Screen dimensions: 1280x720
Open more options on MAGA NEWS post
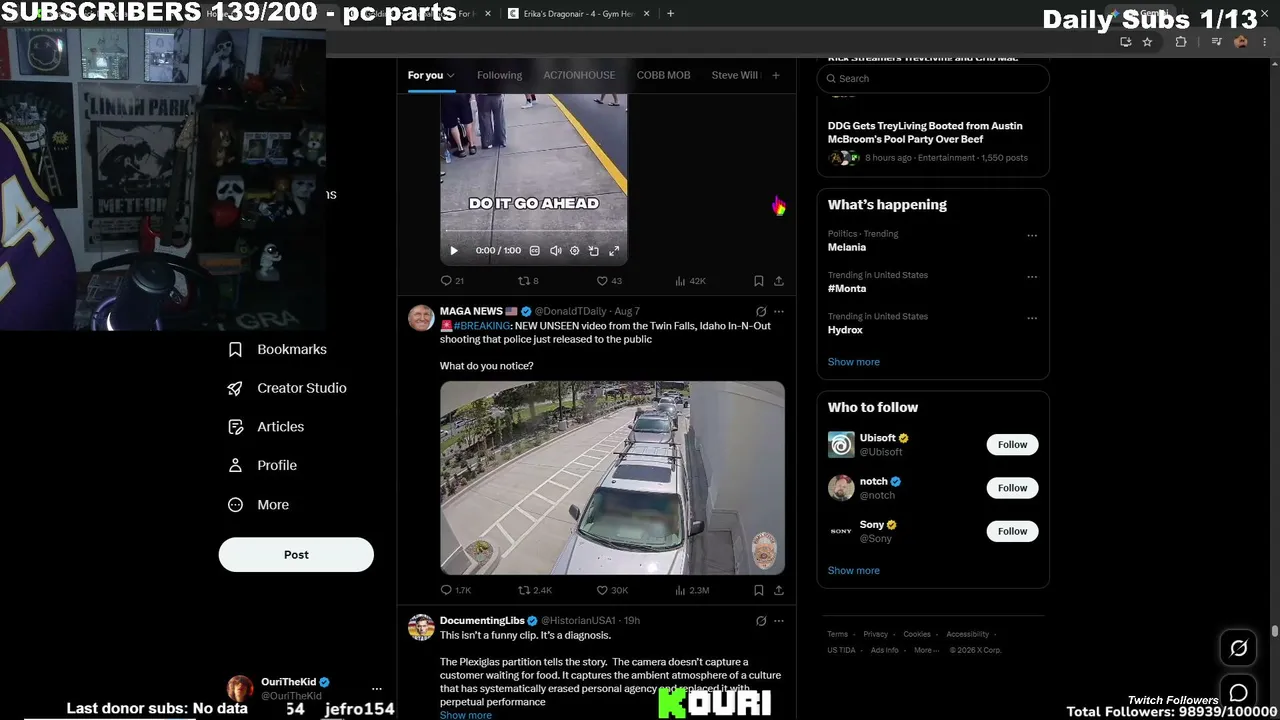click(779, 311)
